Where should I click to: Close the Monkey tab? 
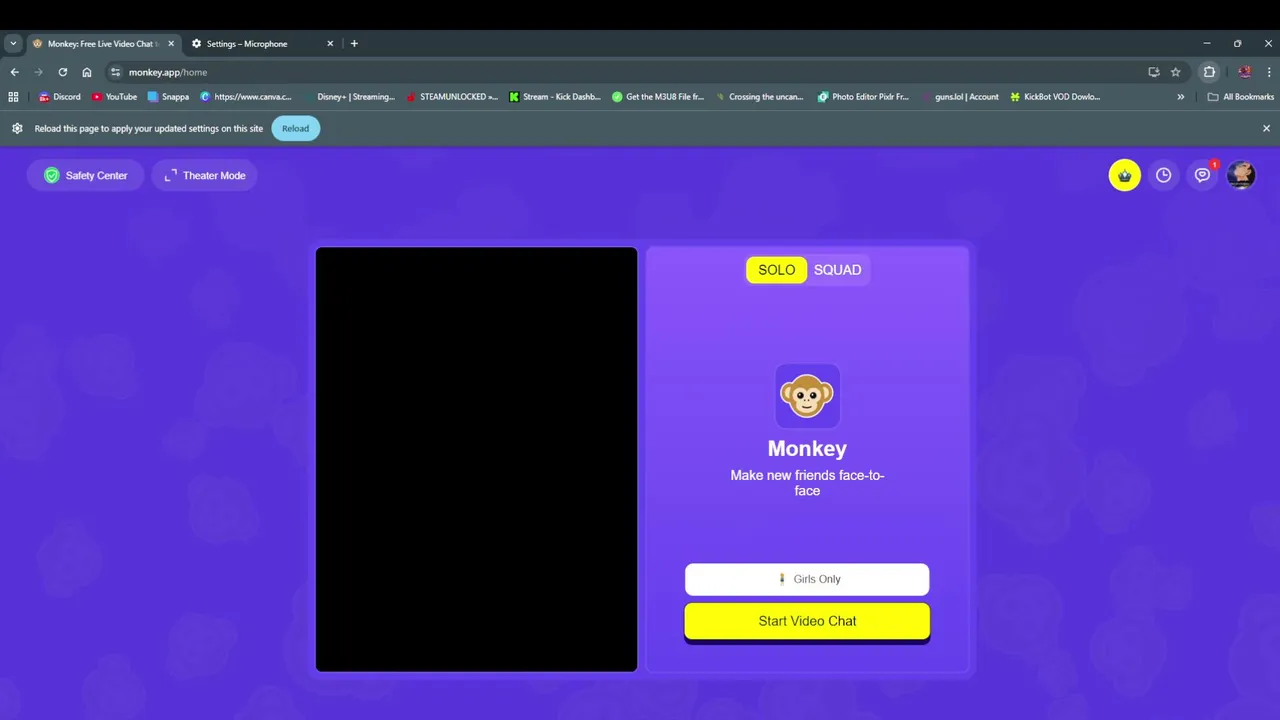point(171,44)
